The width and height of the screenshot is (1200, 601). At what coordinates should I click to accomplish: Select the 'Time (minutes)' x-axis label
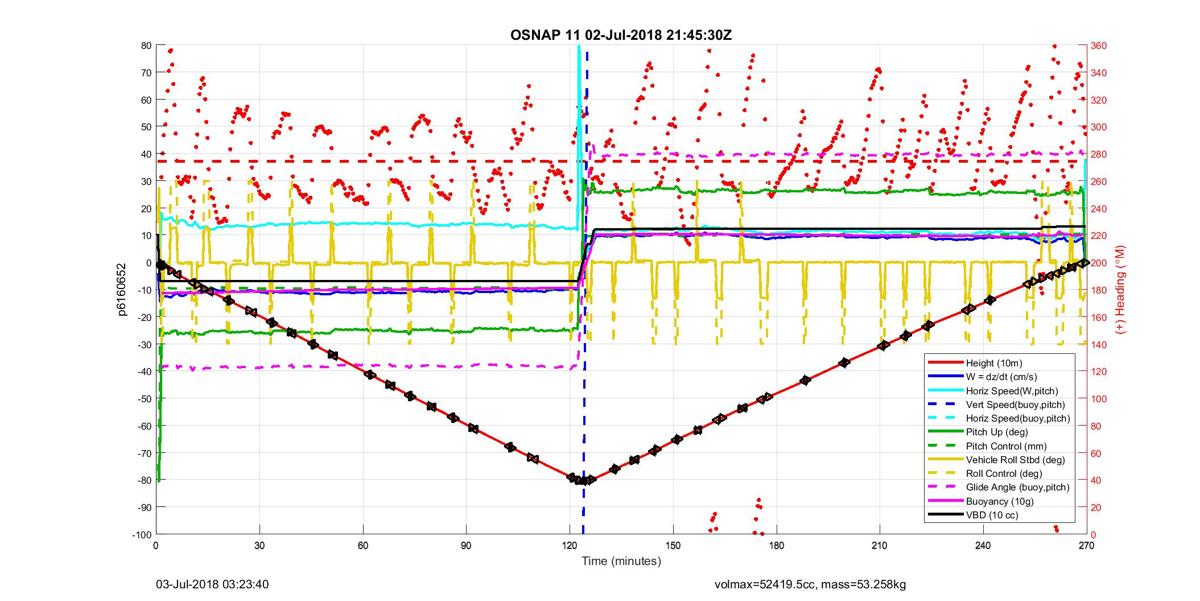pyautogui.click(x=622, y=562)
